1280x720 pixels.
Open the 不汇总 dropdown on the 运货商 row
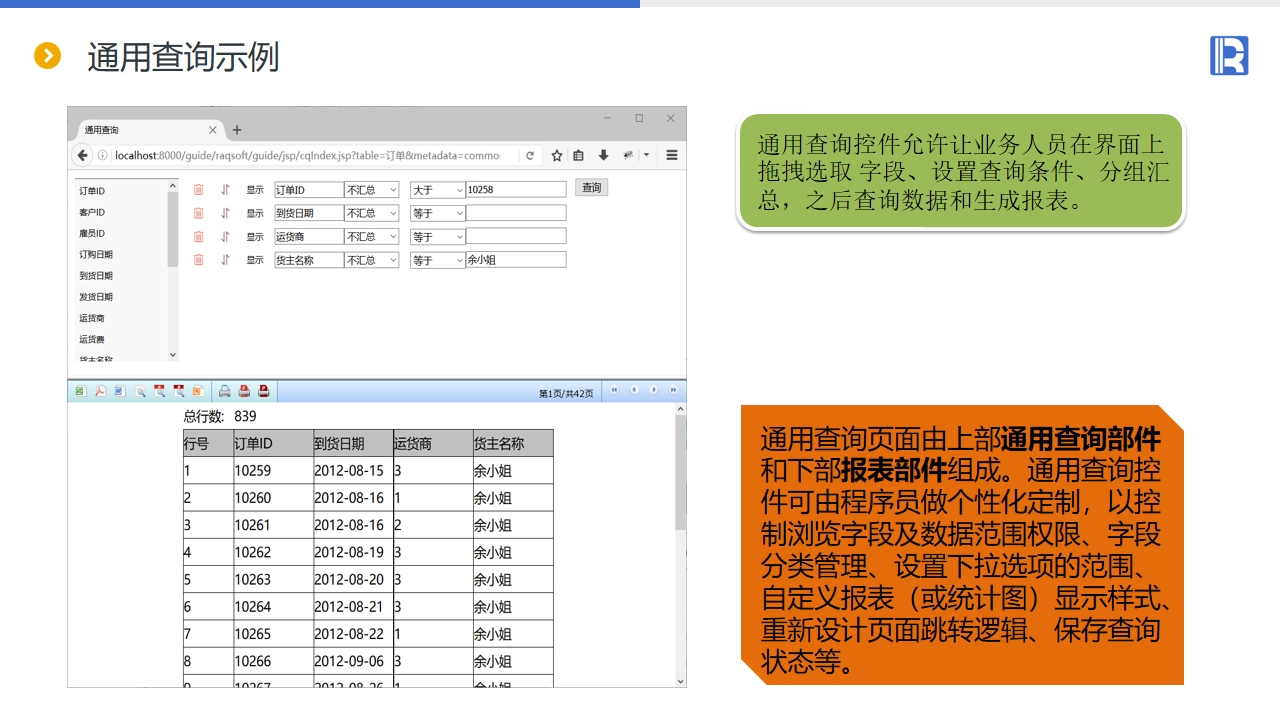(x=372, y=237)
